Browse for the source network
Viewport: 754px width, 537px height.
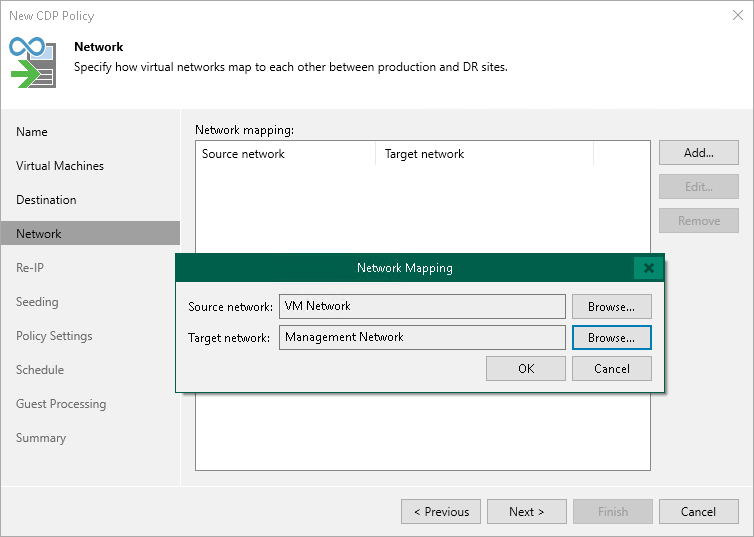pyautogui.click(x=612, y=307)
